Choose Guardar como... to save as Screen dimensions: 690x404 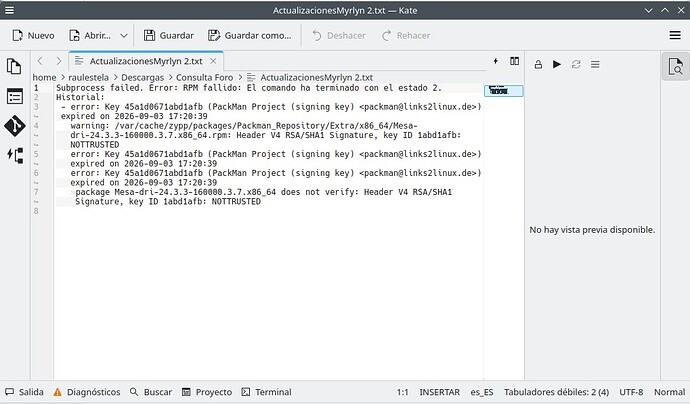point(250,36)
